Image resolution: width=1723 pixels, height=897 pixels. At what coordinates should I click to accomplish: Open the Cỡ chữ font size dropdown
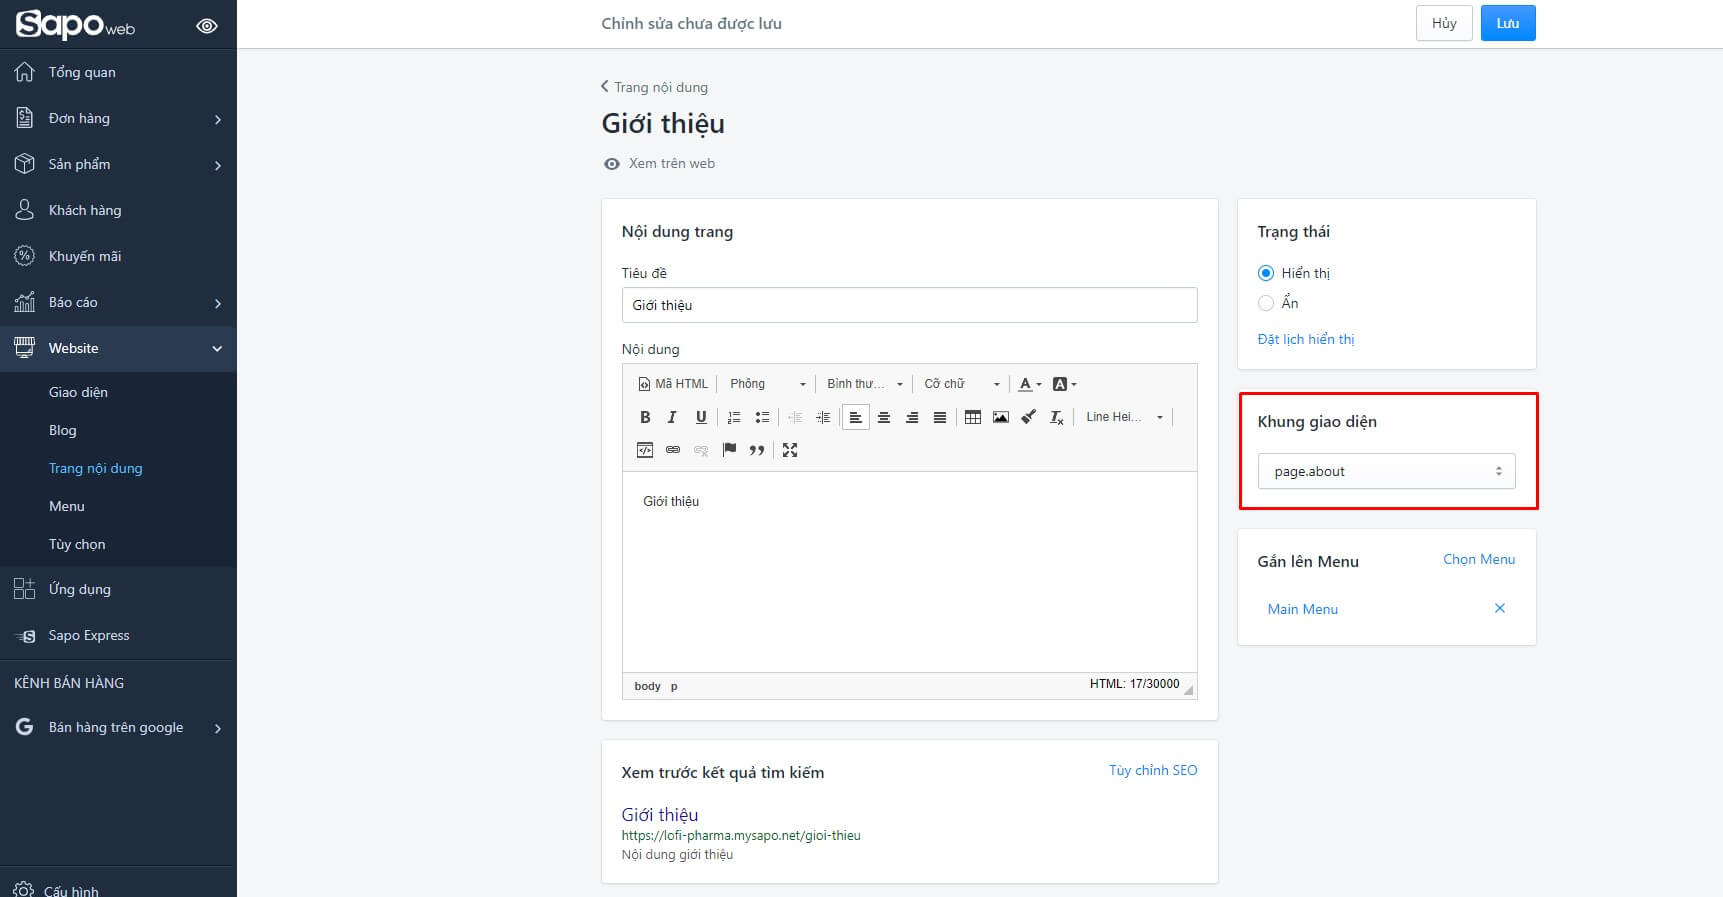coord(961,384)
